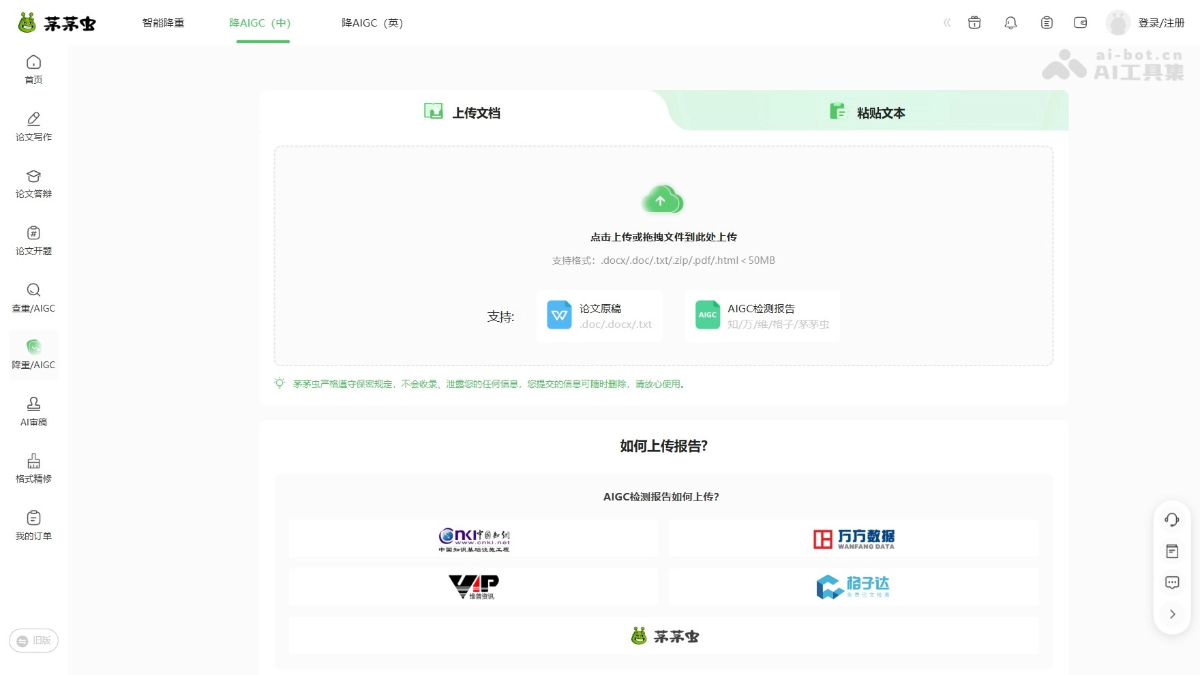Open the 首页 sidebar icon

coord(33,70)
